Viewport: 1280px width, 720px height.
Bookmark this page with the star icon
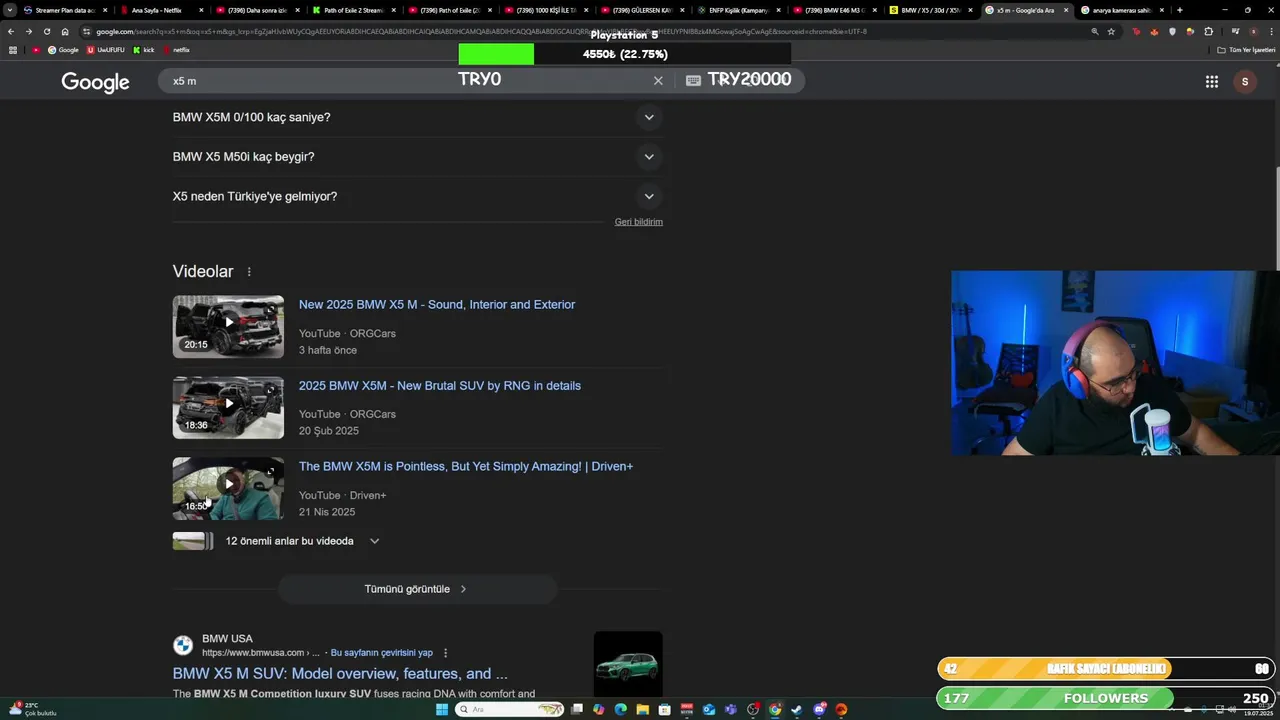click(x=1111, y=31)
